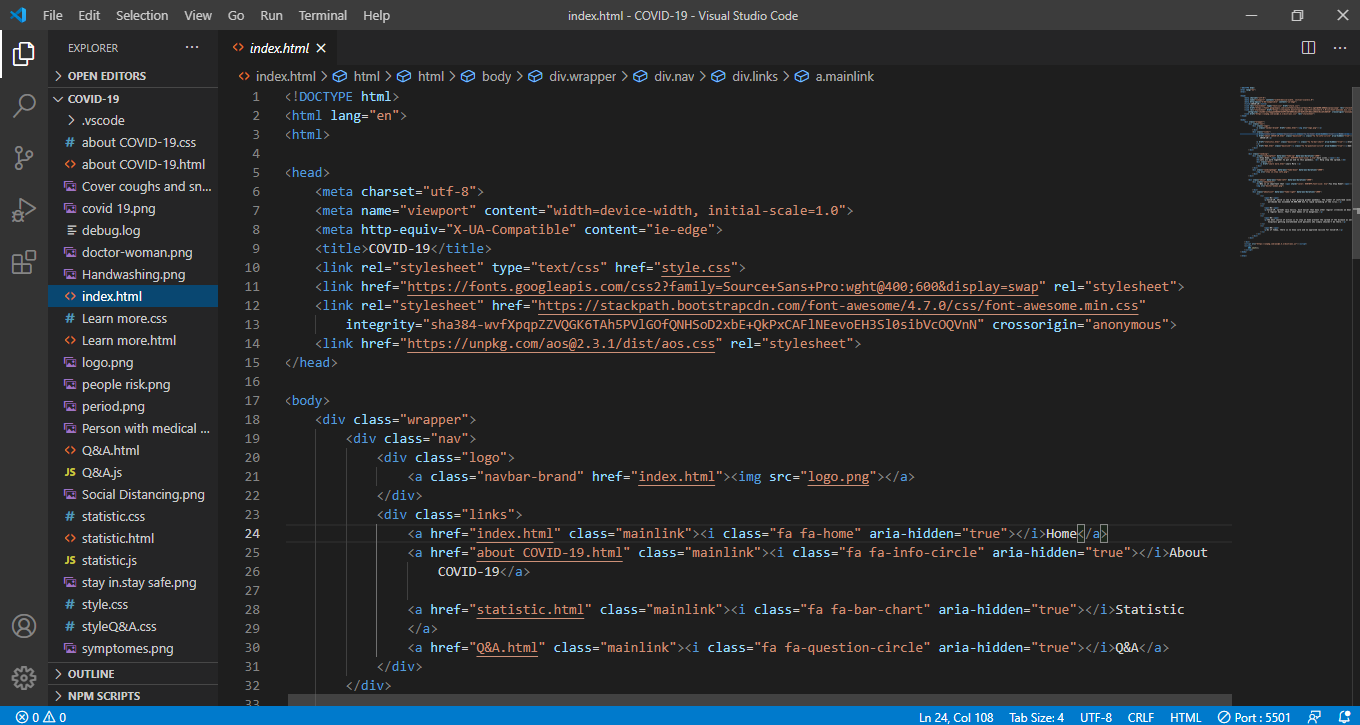Open covid 19.png in explorer
Image resolution: width=1360 pixels, height=725 pixels.
tap(133, 209)
